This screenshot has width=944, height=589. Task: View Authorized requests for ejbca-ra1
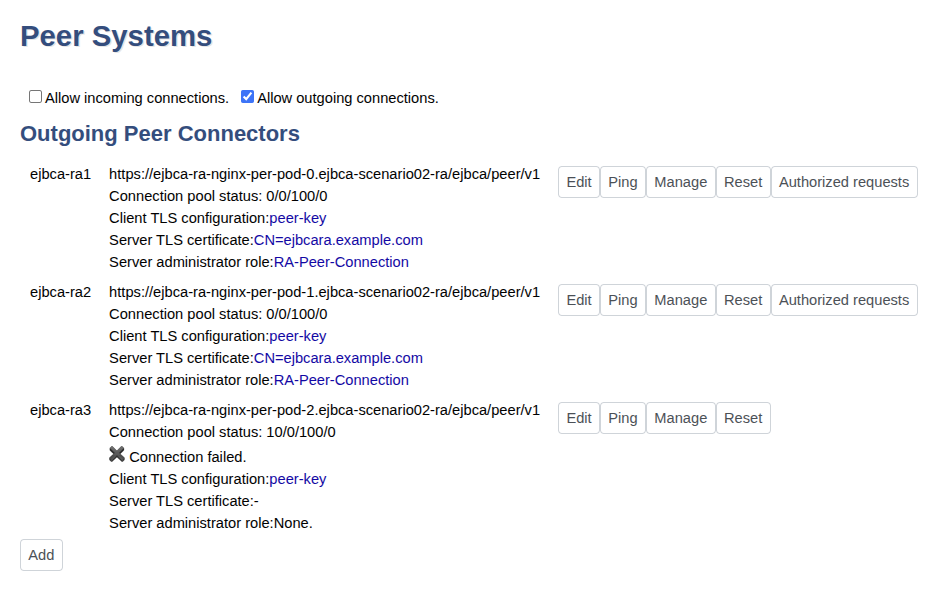[843, 182]
